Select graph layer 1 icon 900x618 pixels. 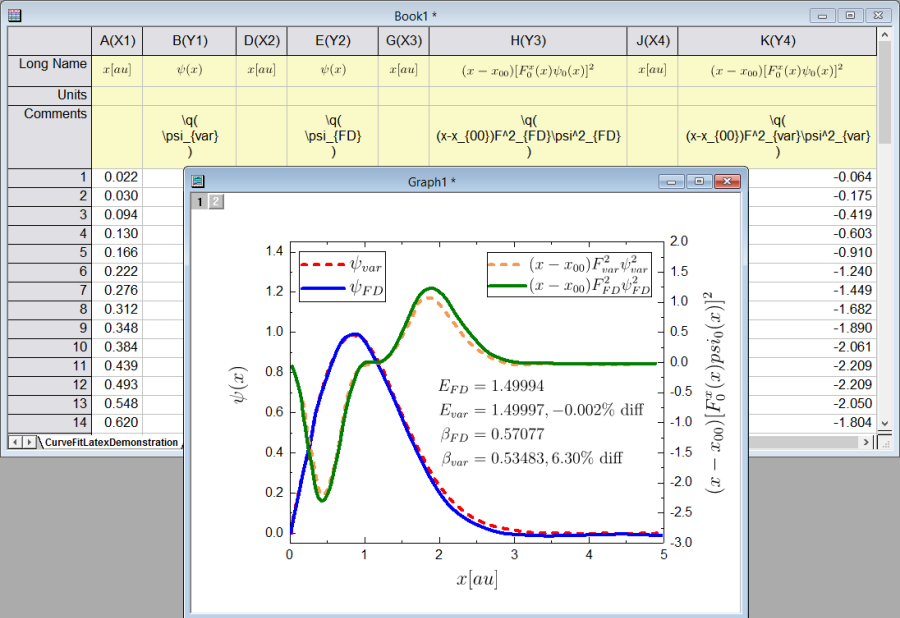pyautogui.click(x=199, y=202)
